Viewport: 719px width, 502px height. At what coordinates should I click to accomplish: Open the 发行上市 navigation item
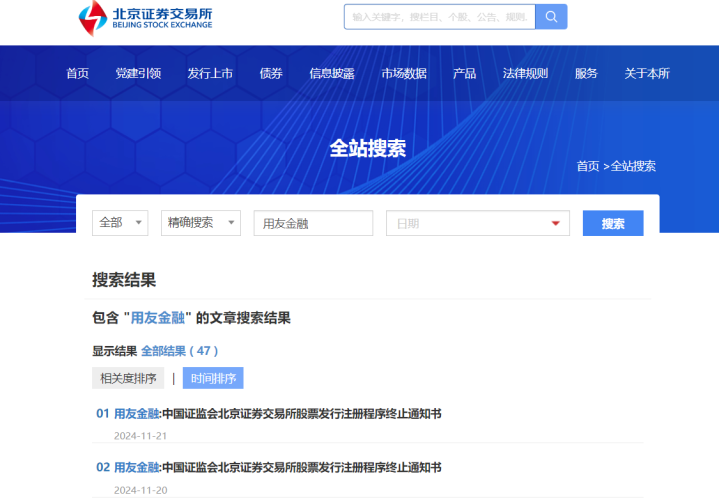(210, 73)
